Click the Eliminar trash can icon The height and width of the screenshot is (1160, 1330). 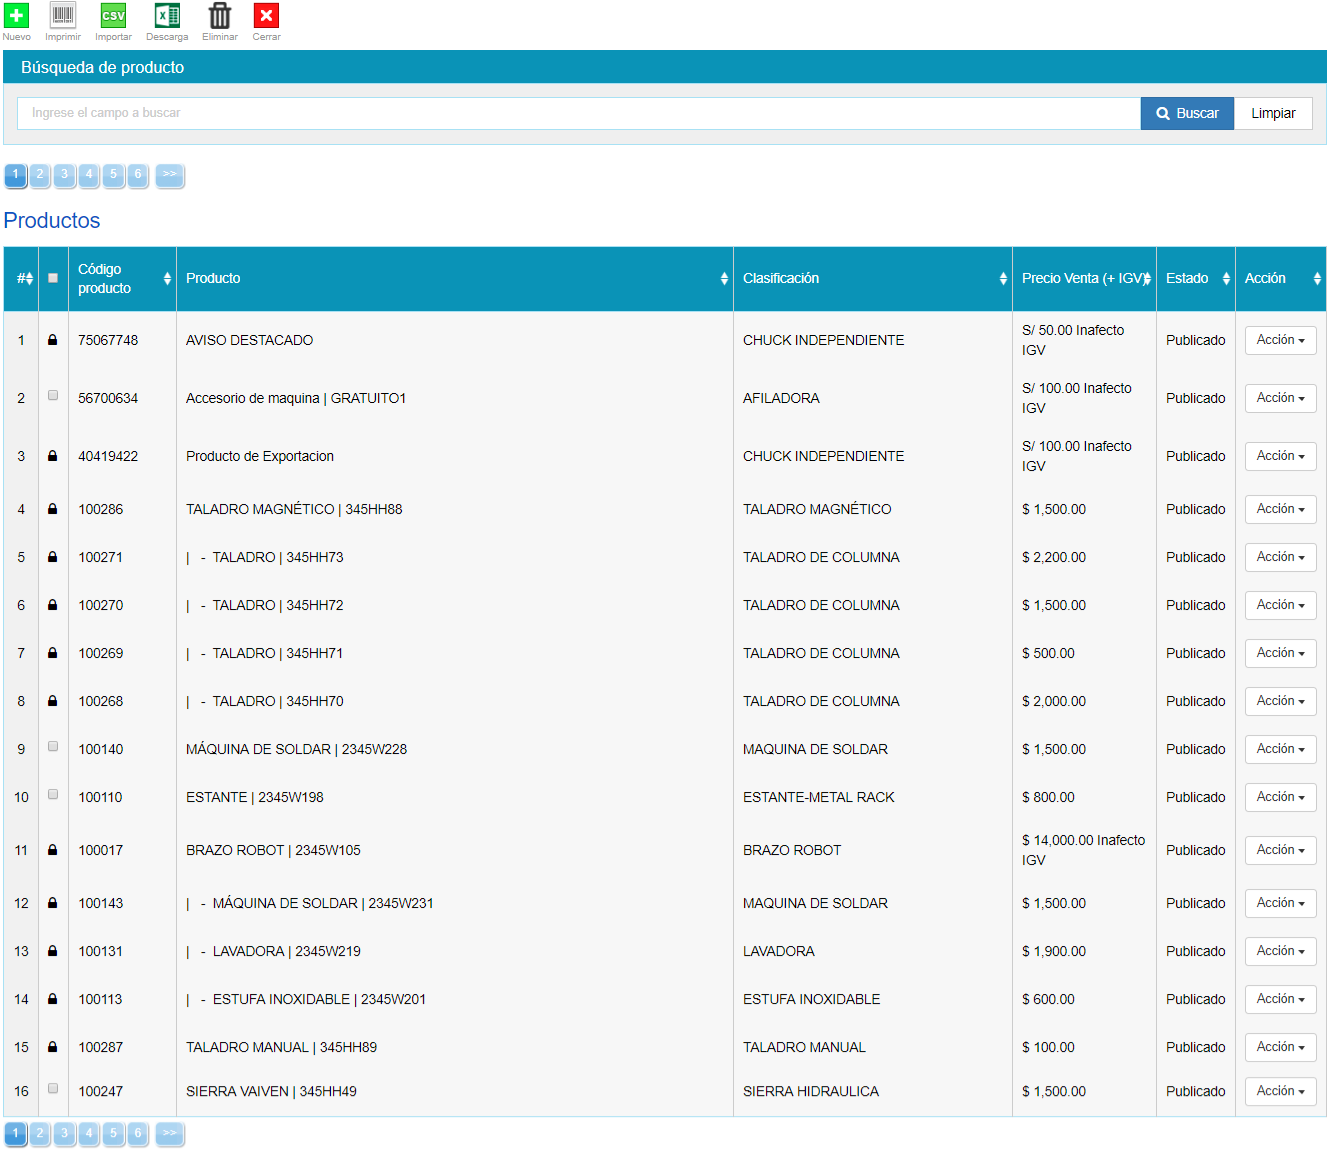coord(219,16)
